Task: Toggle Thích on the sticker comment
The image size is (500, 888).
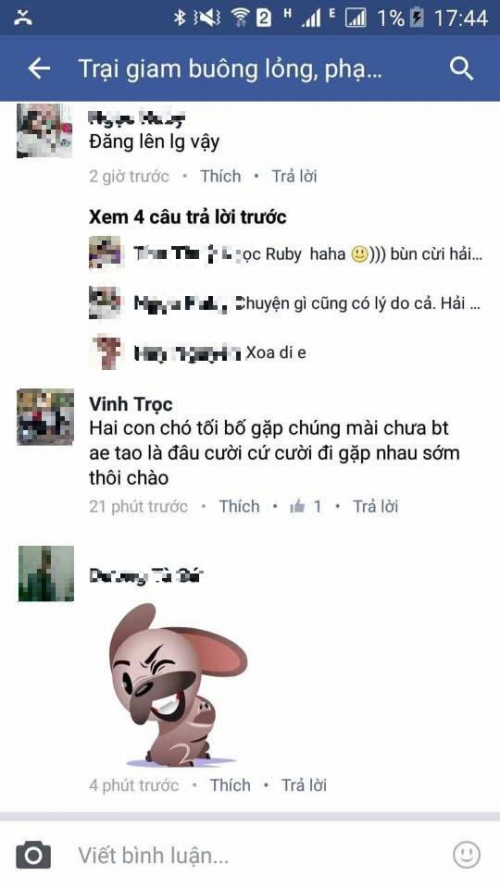Action: point(230,785)
